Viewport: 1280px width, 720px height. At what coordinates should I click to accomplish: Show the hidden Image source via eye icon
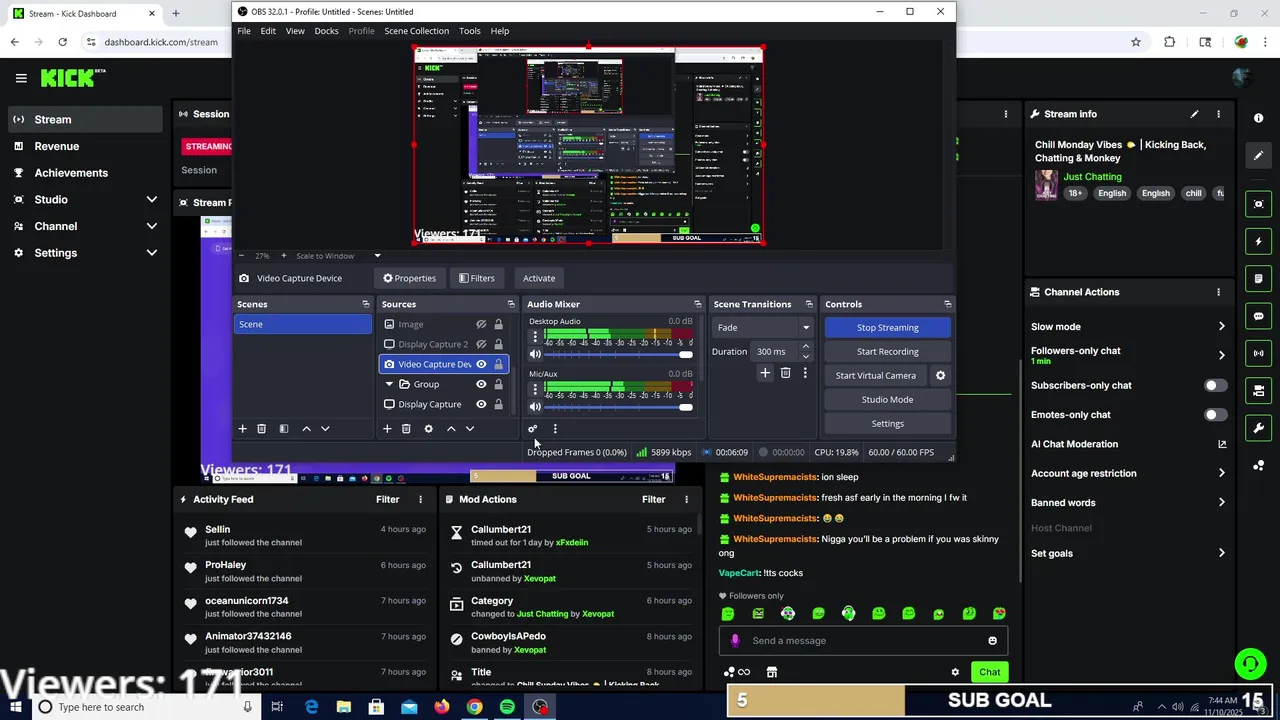pyautogui.click(x=481, y=324)
